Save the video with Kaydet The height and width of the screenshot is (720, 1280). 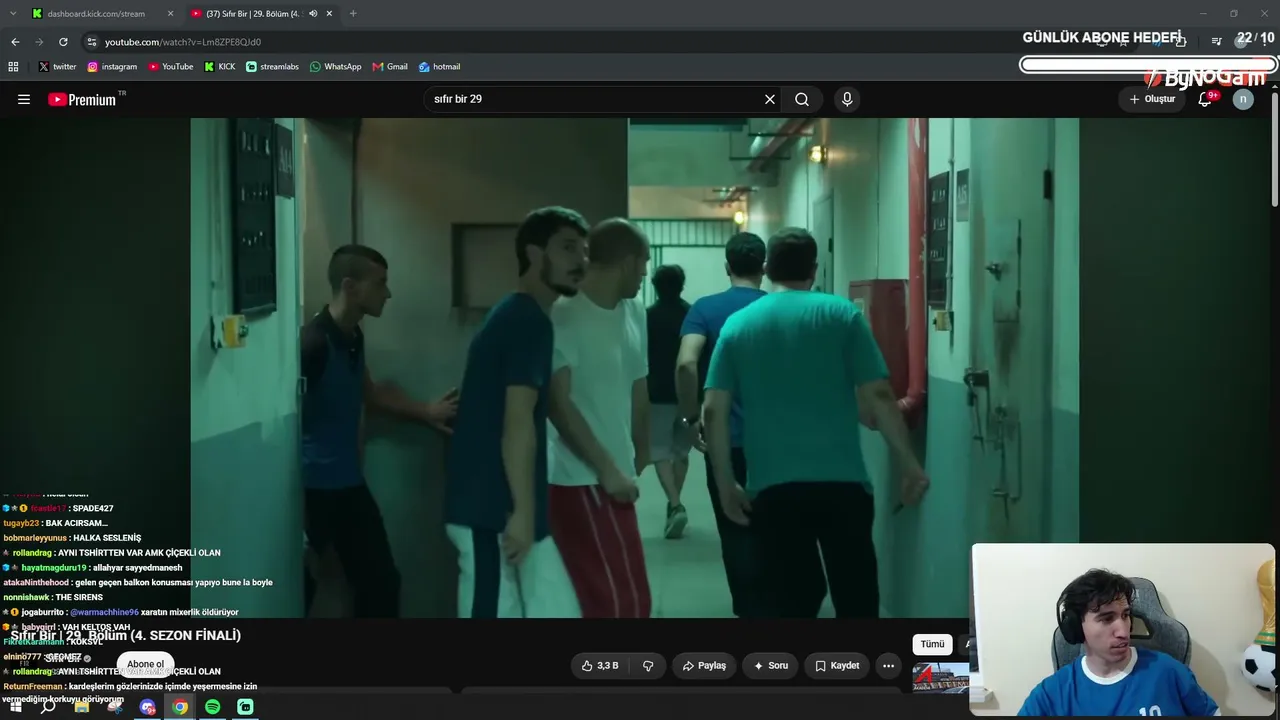point(837,666)
